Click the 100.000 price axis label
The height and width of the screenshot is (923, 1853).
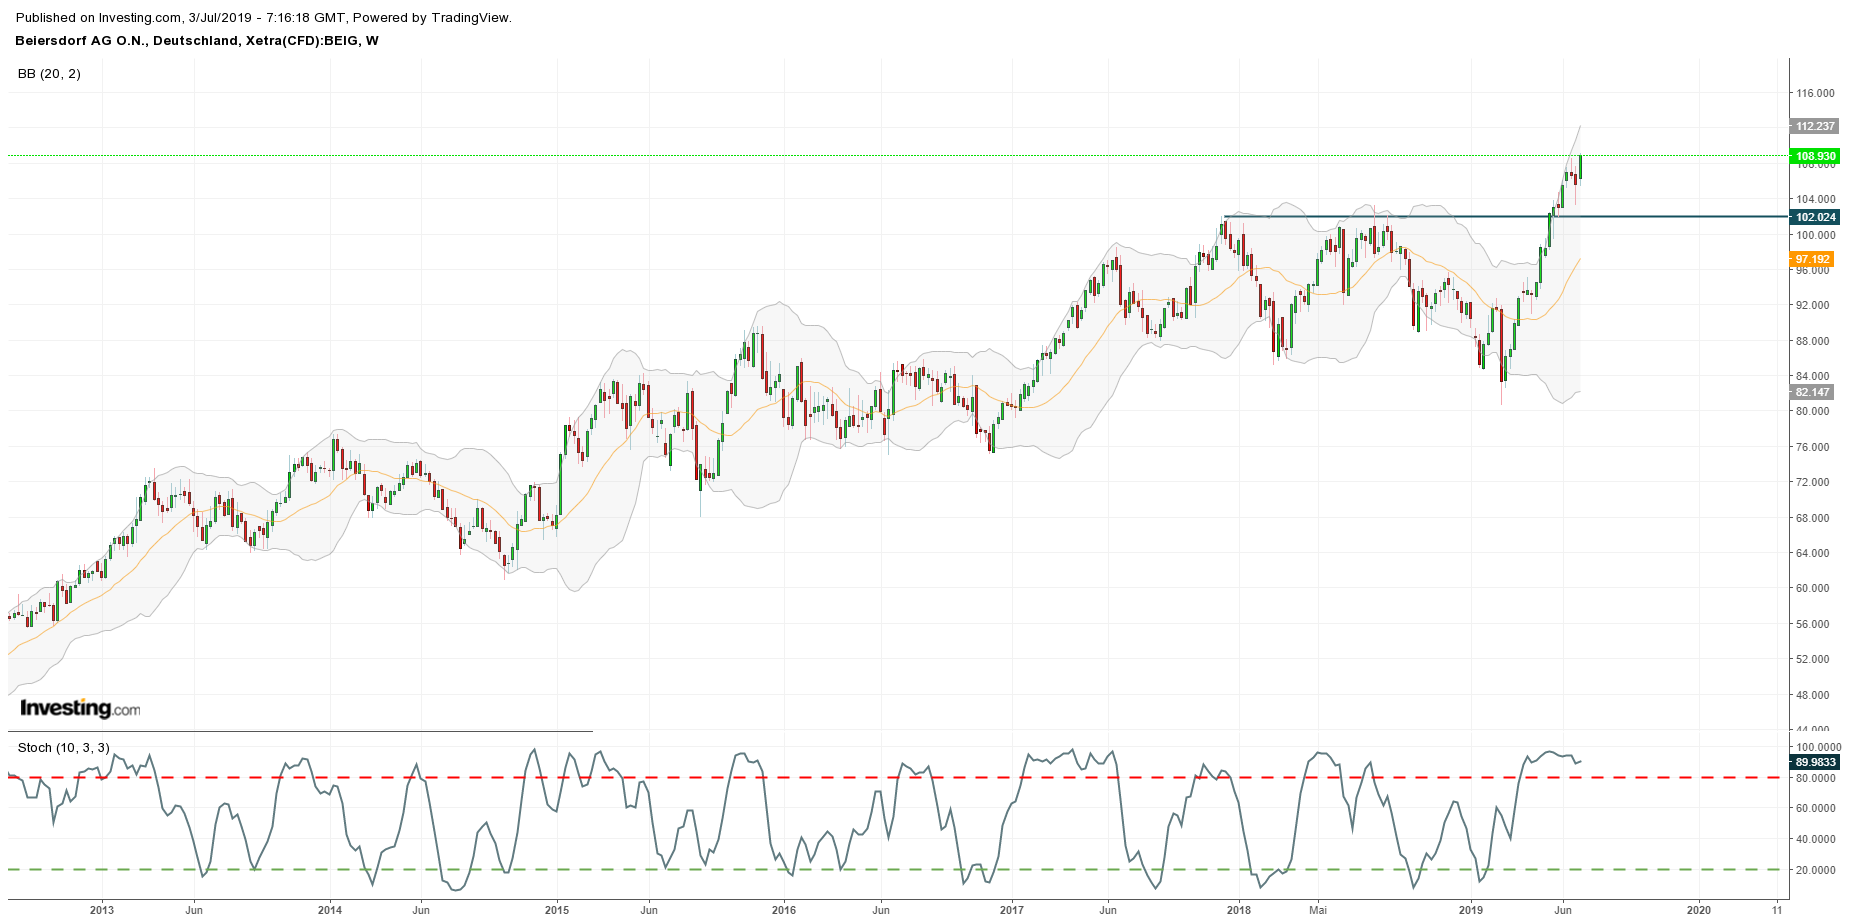click(1815, 235)
